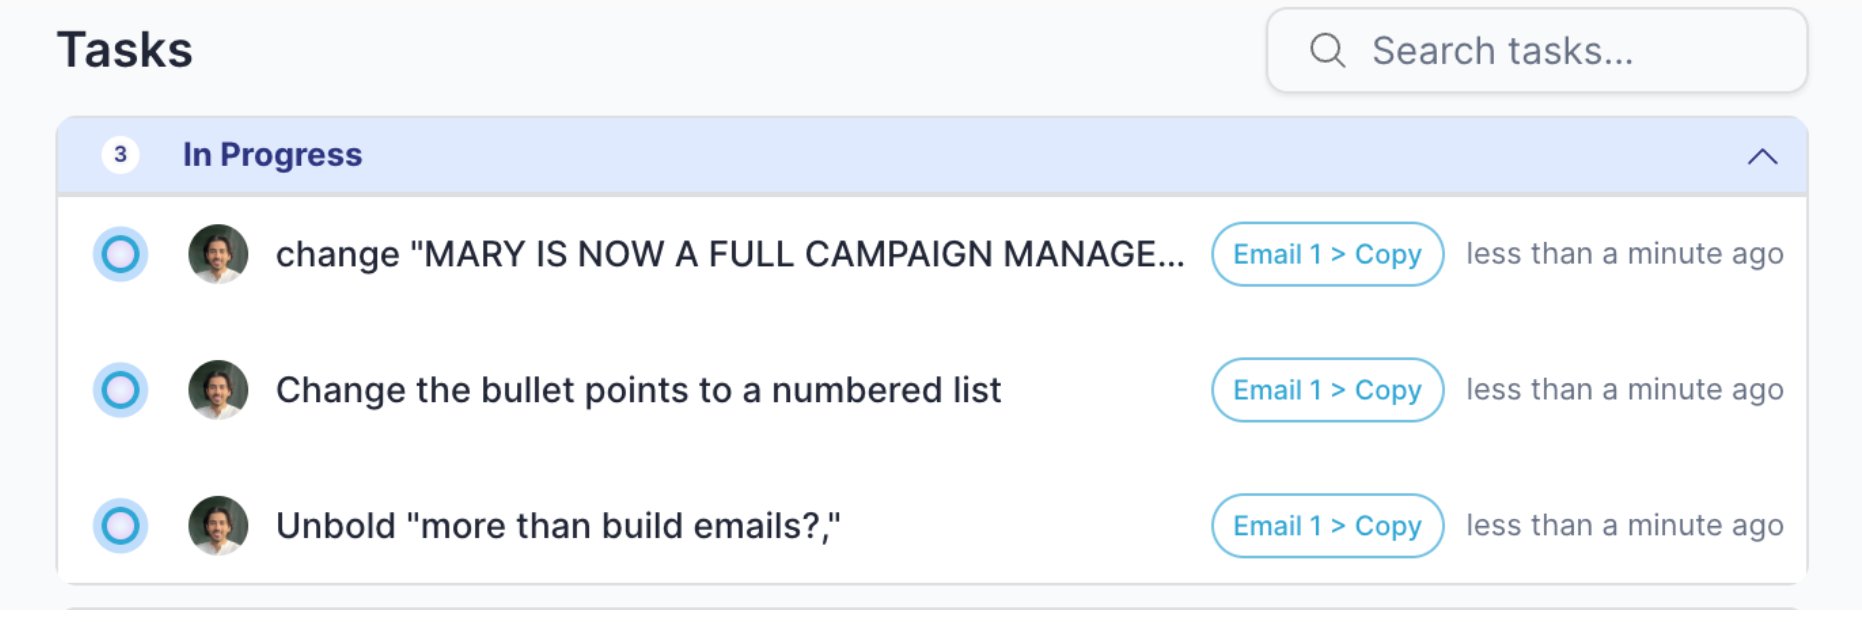Image resolution: width=1862 pixels, height=622 pixels.
Task: Click assignee avatar on Unbold task
Action: point(218,526)
